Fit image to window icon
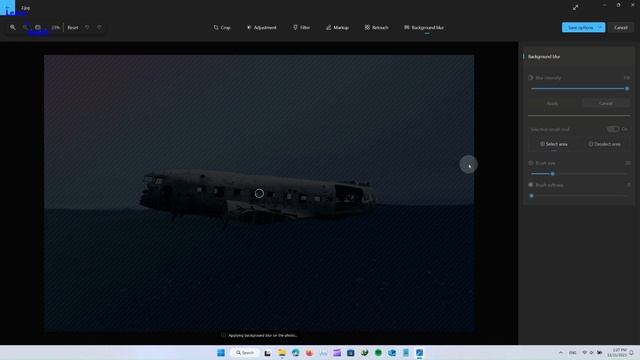Viewport: 640px width, 360px height. pos(38,27)
